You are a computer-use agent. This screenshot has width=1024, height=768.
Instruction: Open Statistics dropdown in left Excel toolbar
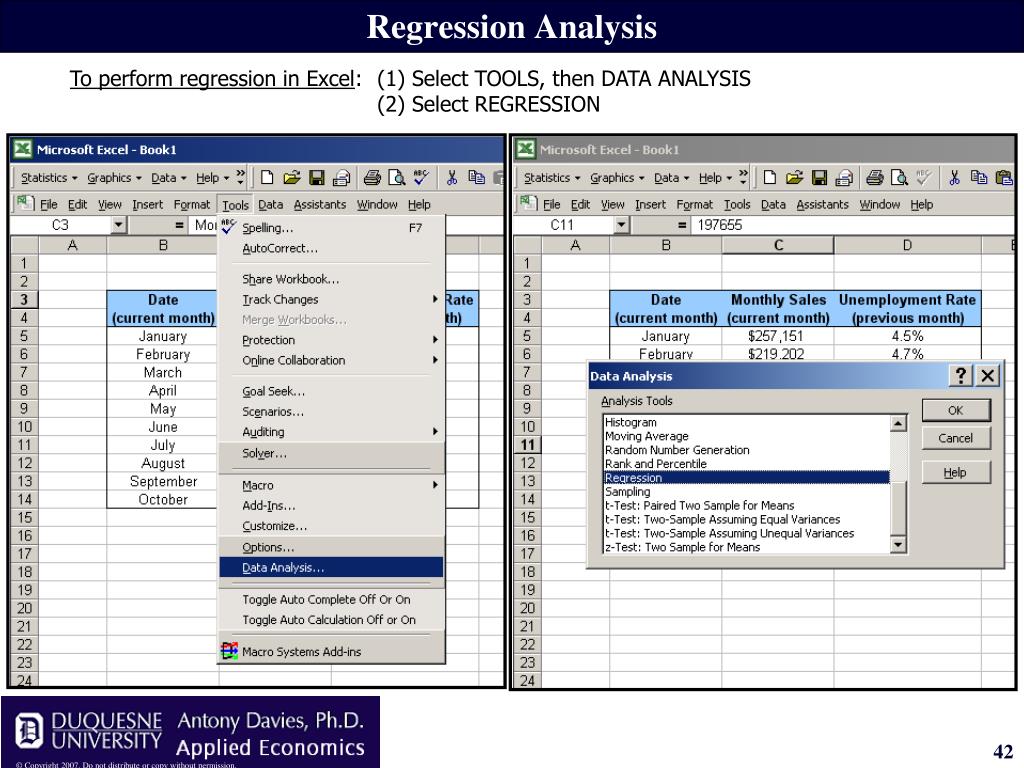(x=49, y=178)
